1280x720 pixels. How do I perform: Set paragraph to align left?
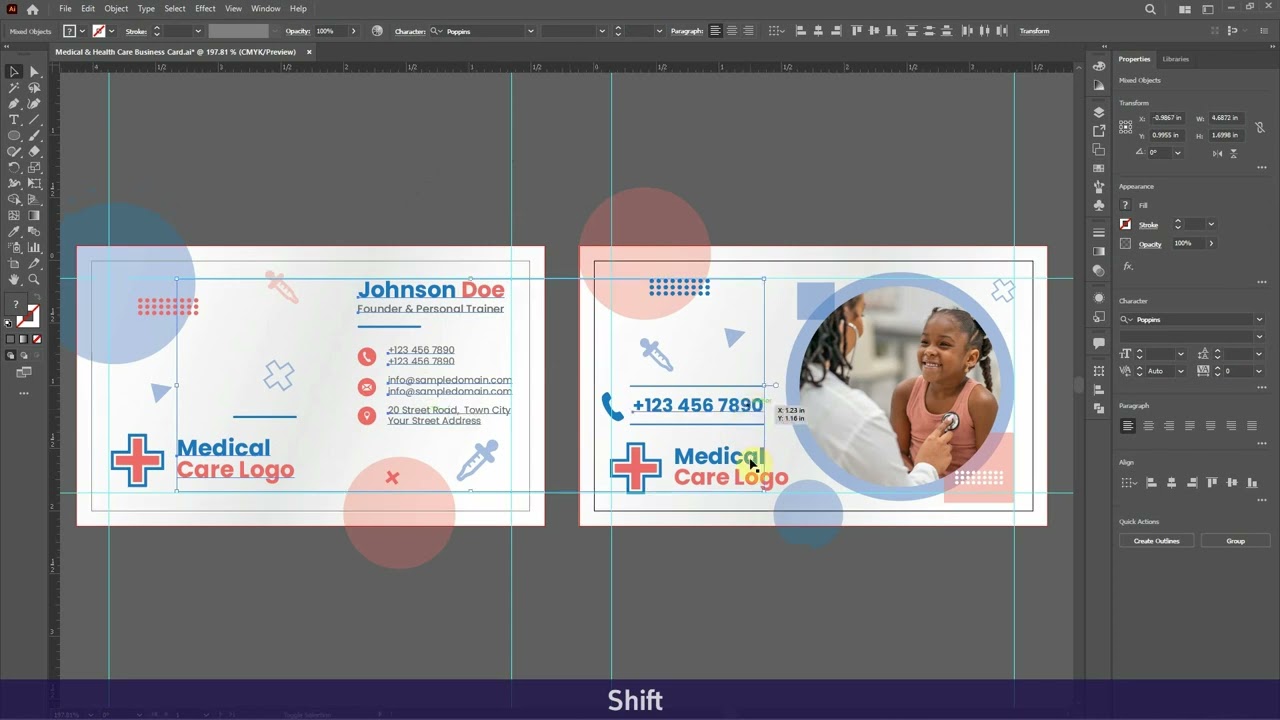(1128, 426)
